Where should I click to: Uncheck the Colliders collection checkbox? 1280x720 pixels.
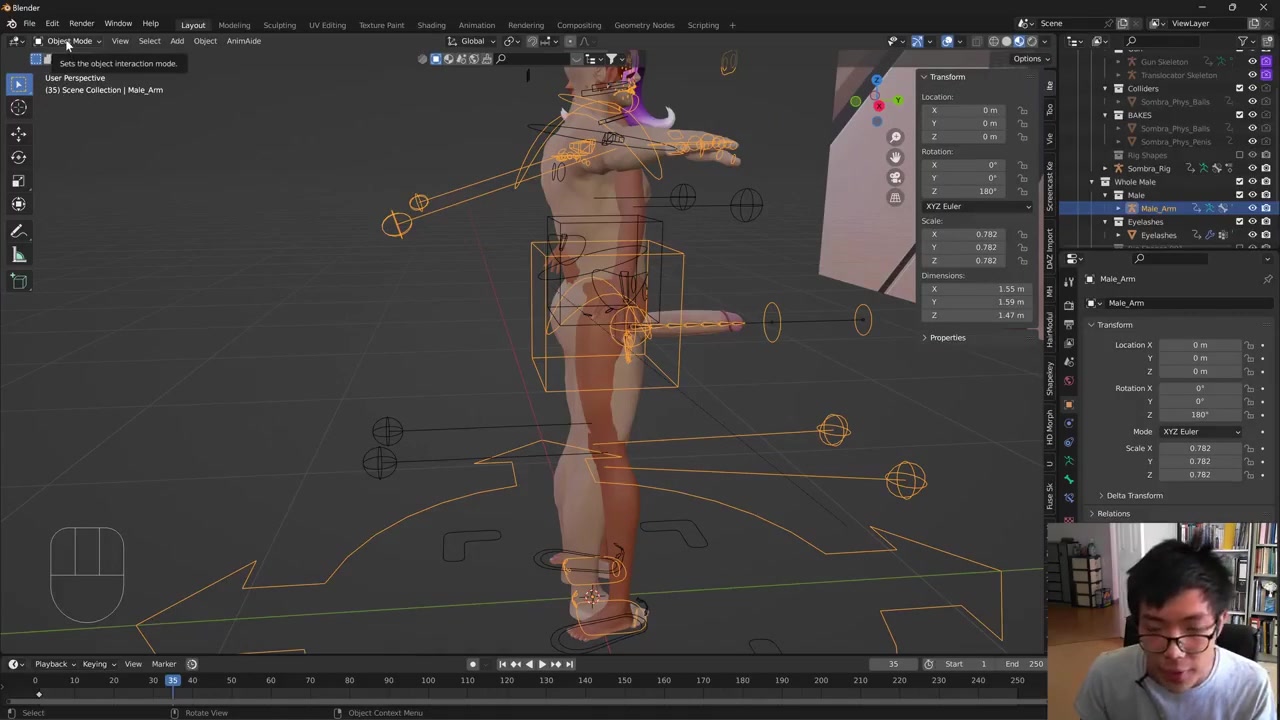click(x=1239, y=88)
